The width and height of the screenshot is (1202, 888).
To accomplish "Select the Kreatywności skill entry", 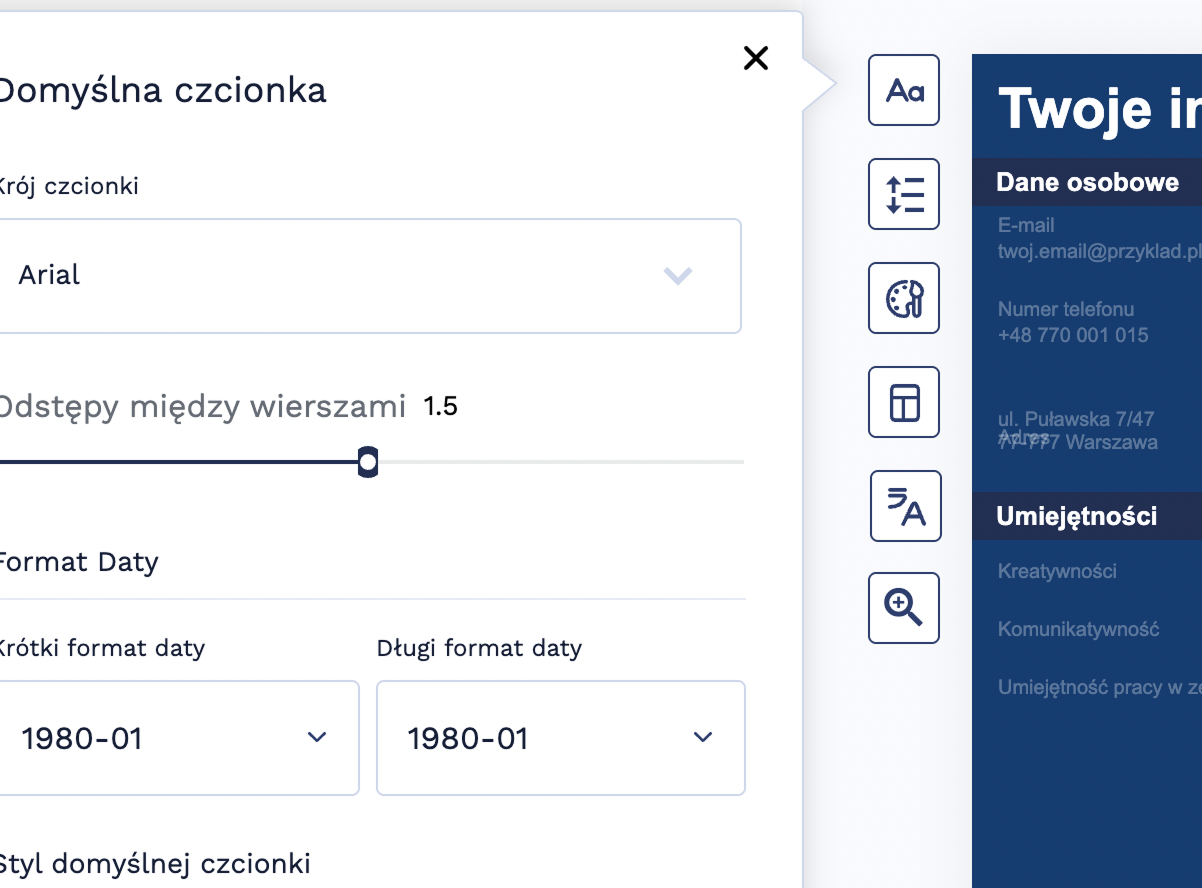I will click(1057, 572).
